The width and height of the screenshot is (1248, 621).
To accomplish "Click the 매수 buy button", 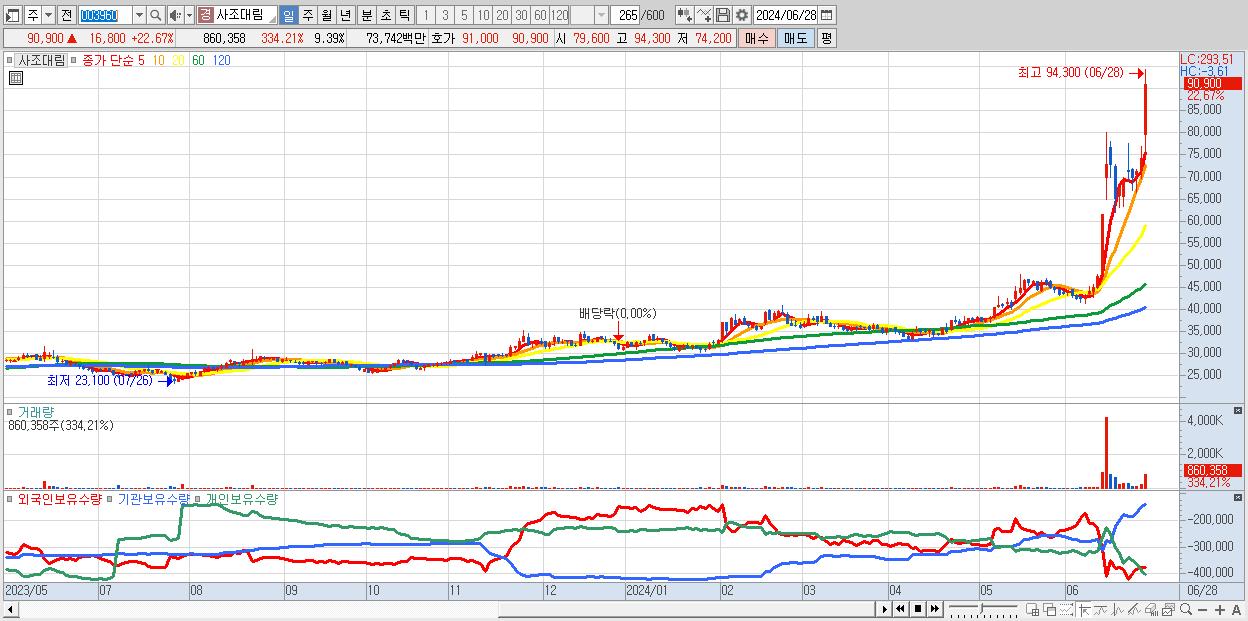I will pos(757,38).
